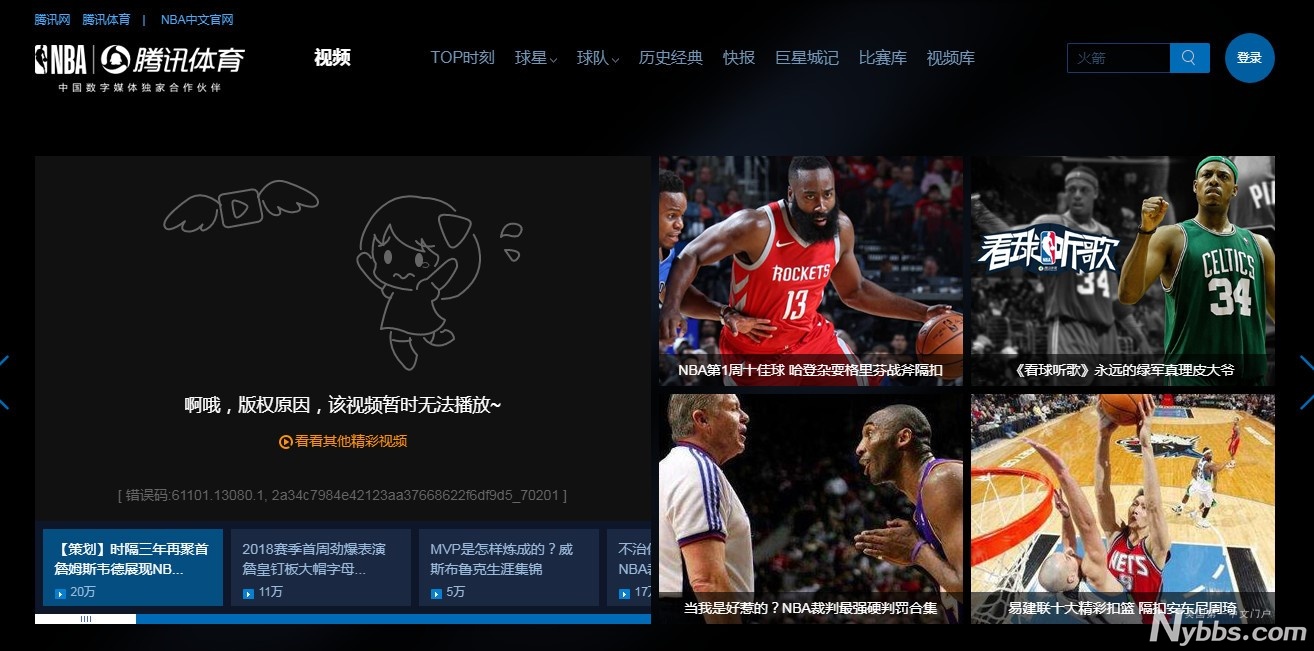This screenshot has height=651, width=1314.
Task: Expand the 球星 dropdown menu
Action: pos(536,58)
